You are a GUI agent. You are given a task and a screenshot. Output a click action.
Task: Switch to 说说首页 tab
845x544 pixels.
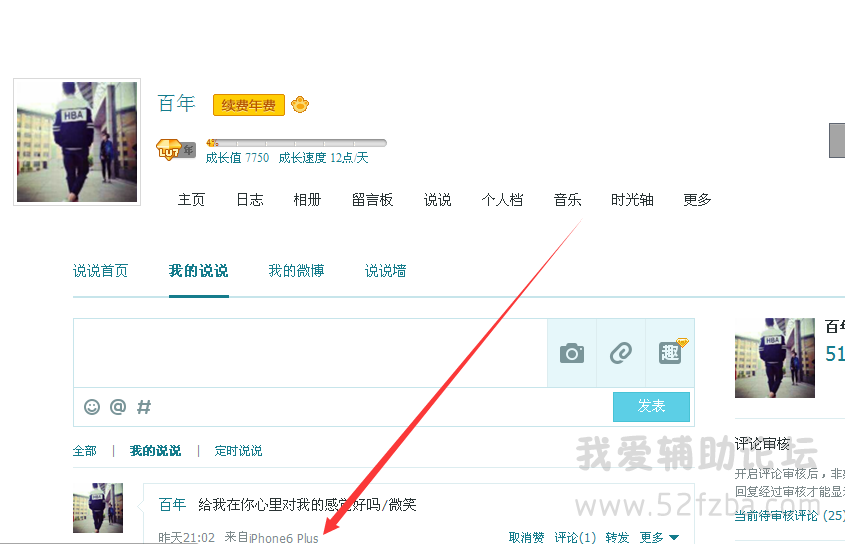click(x=101, y=271)
